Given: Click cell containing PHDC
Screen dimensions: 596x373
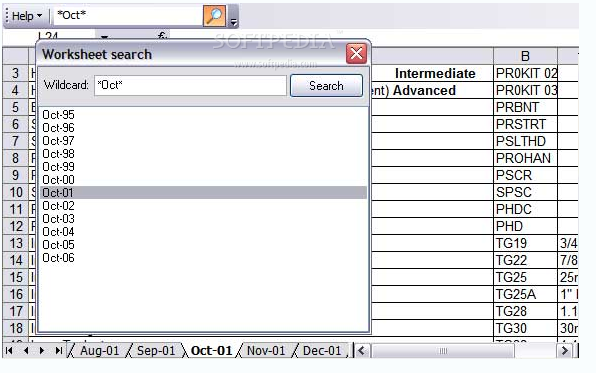Looking at the screenshot, I should pyautogui.click(x=525, y=209).
